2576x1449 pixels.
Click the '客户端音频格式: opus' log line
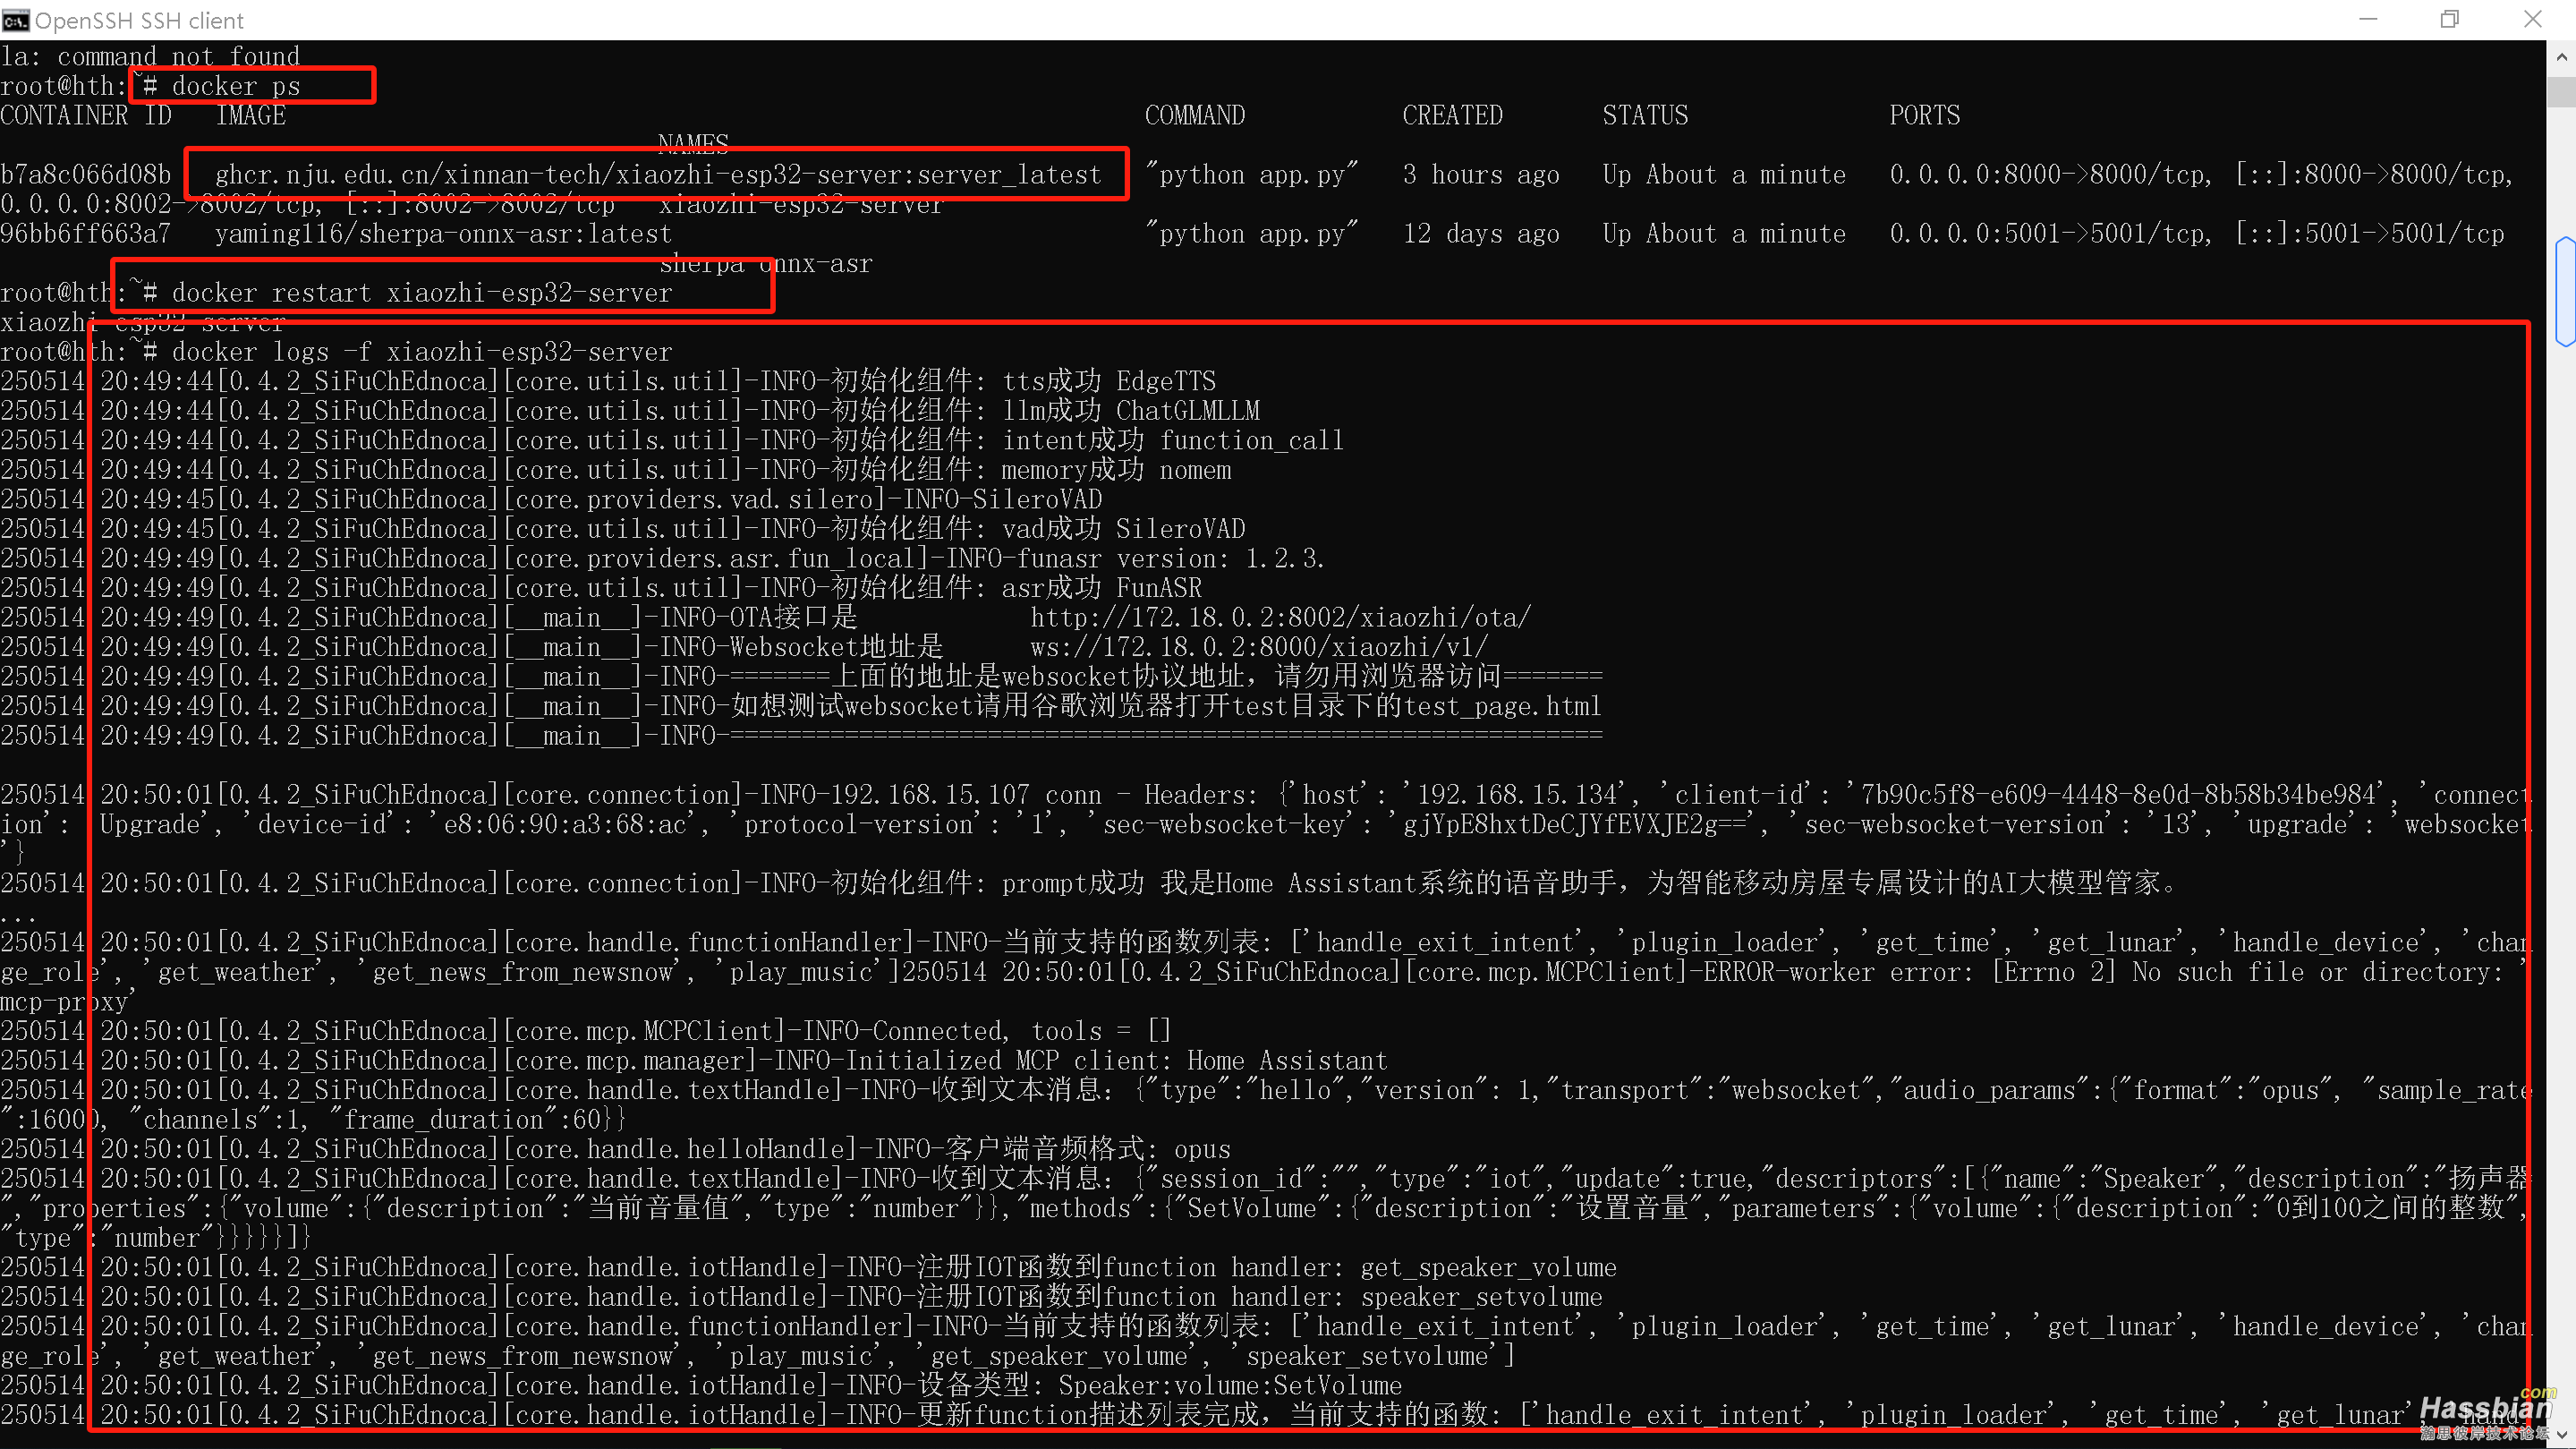coord(616,1149)
